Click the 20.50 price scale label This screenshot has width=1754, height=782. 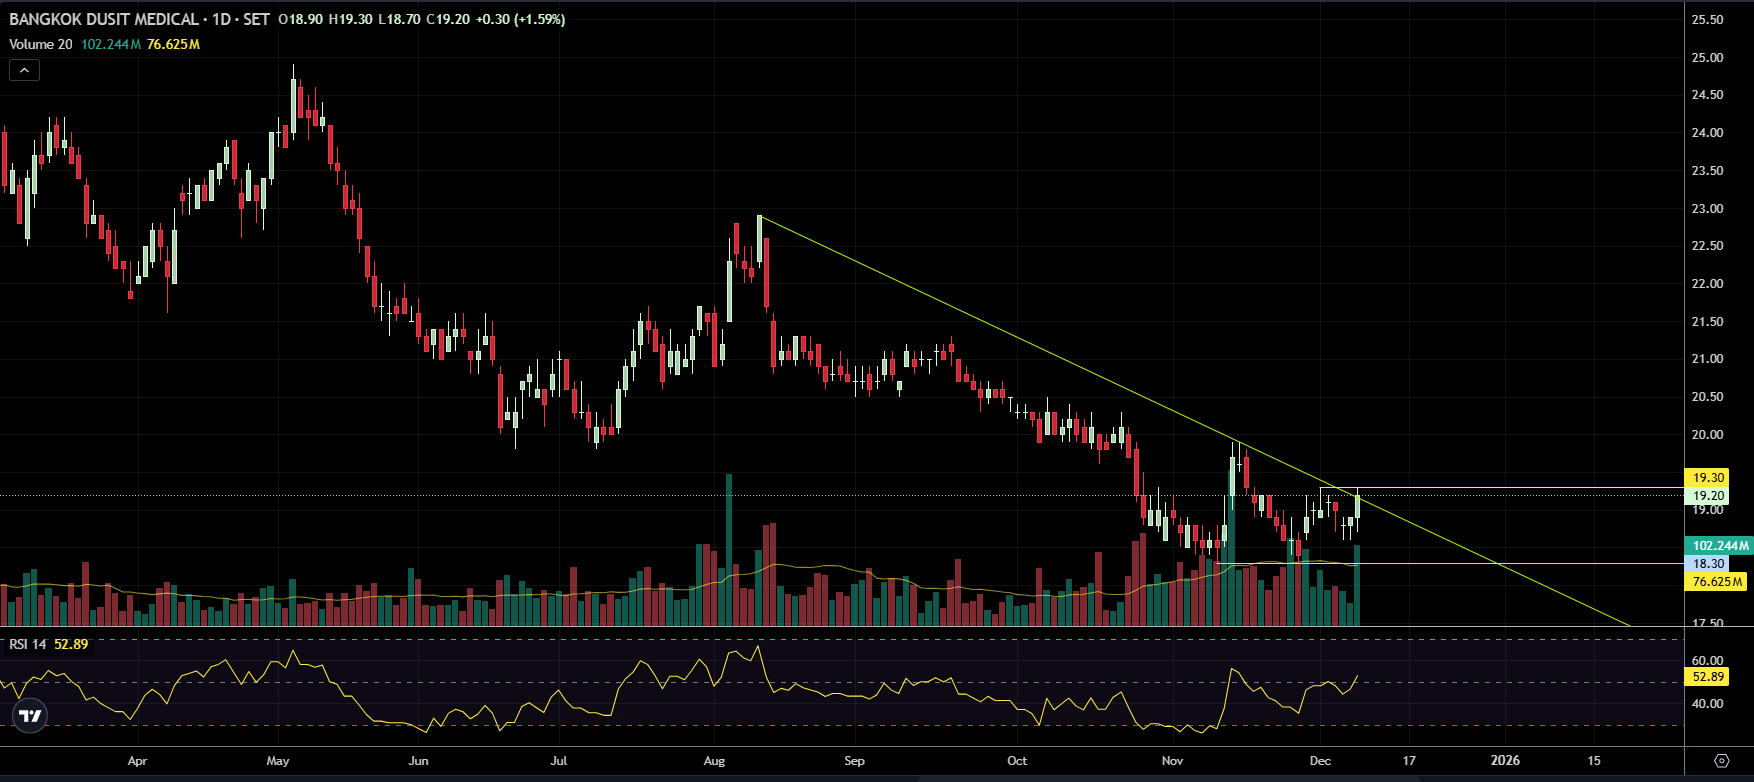[1707, 397]
